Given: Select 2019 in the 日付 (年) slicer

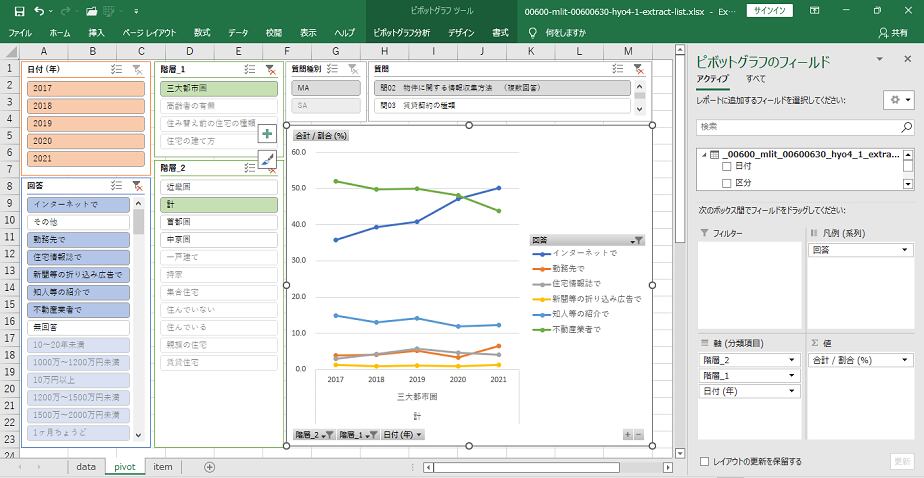Looking at the screenshot, I should pos(85,123).
